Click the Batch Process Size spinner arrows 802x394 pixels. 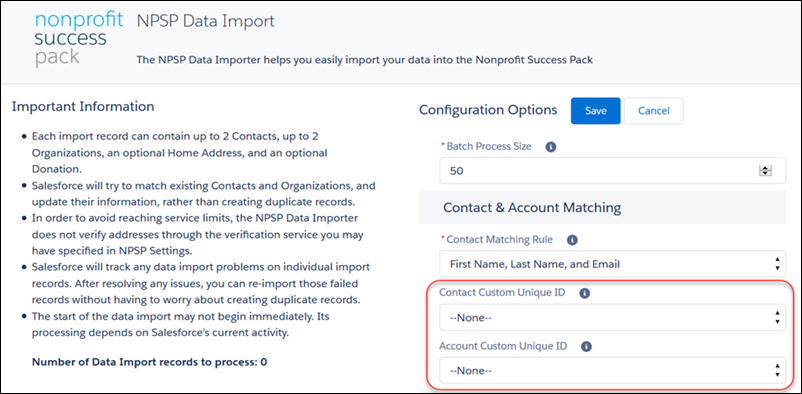[765, 171]
